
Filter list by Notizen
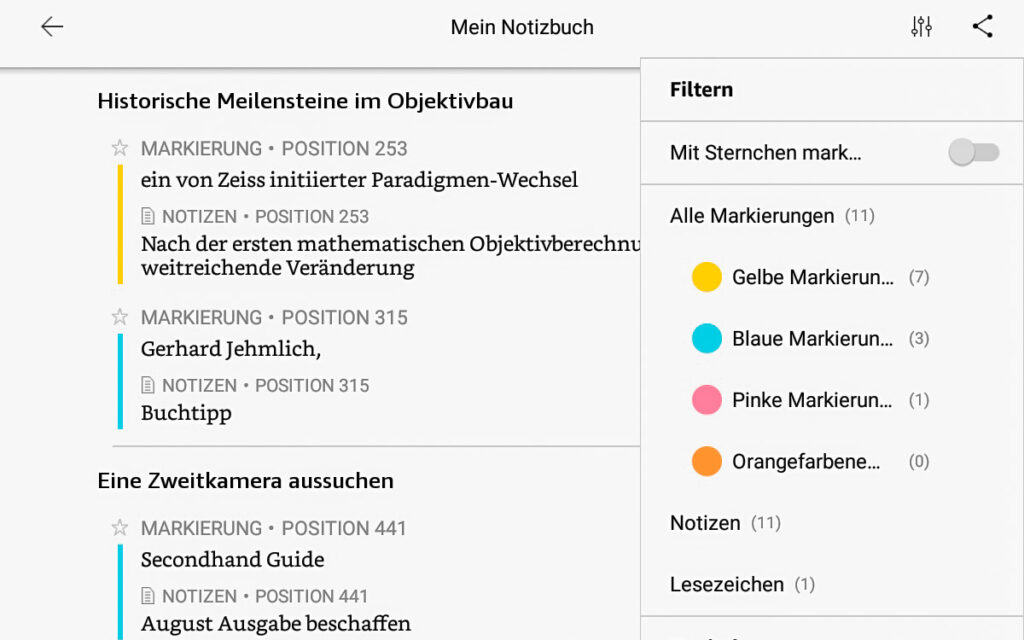click(x=706, y=523)
